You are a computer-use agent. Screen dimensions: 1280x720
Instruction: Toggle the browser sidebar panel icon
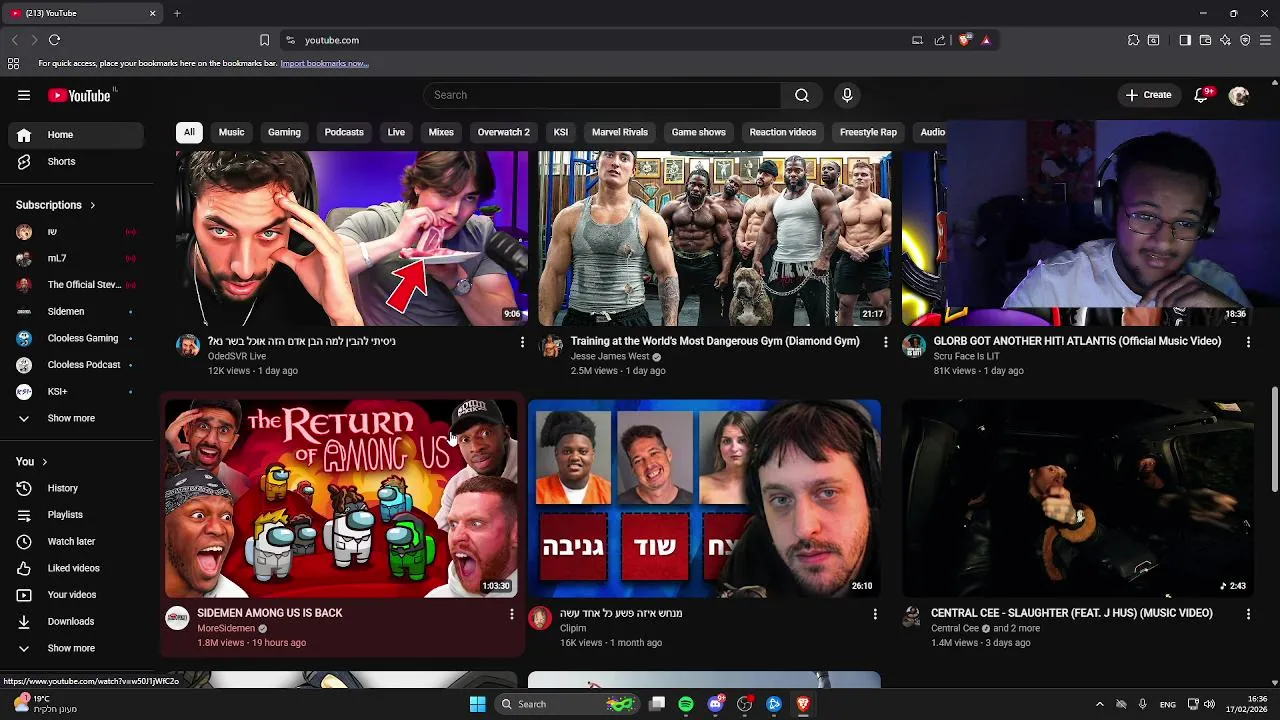click(1185, 40)
